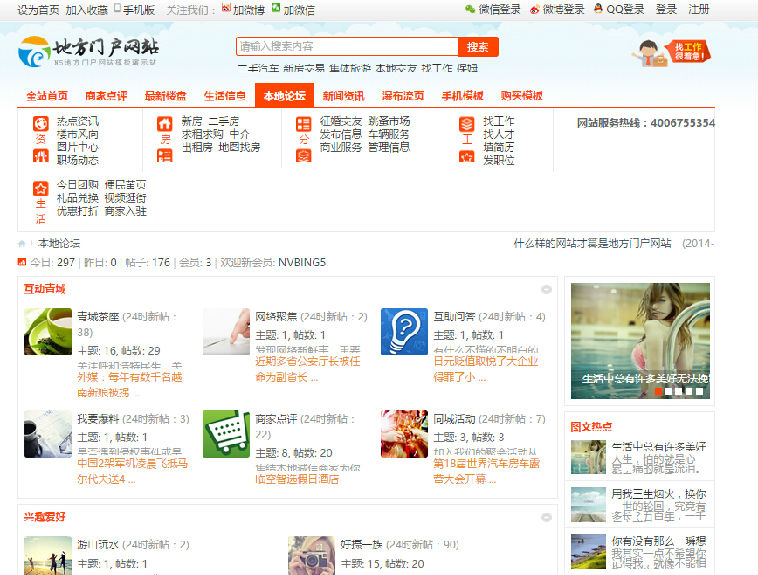
Task: Collapse the 兴趣爱好 forum section
Action: [x=546, y=517]
